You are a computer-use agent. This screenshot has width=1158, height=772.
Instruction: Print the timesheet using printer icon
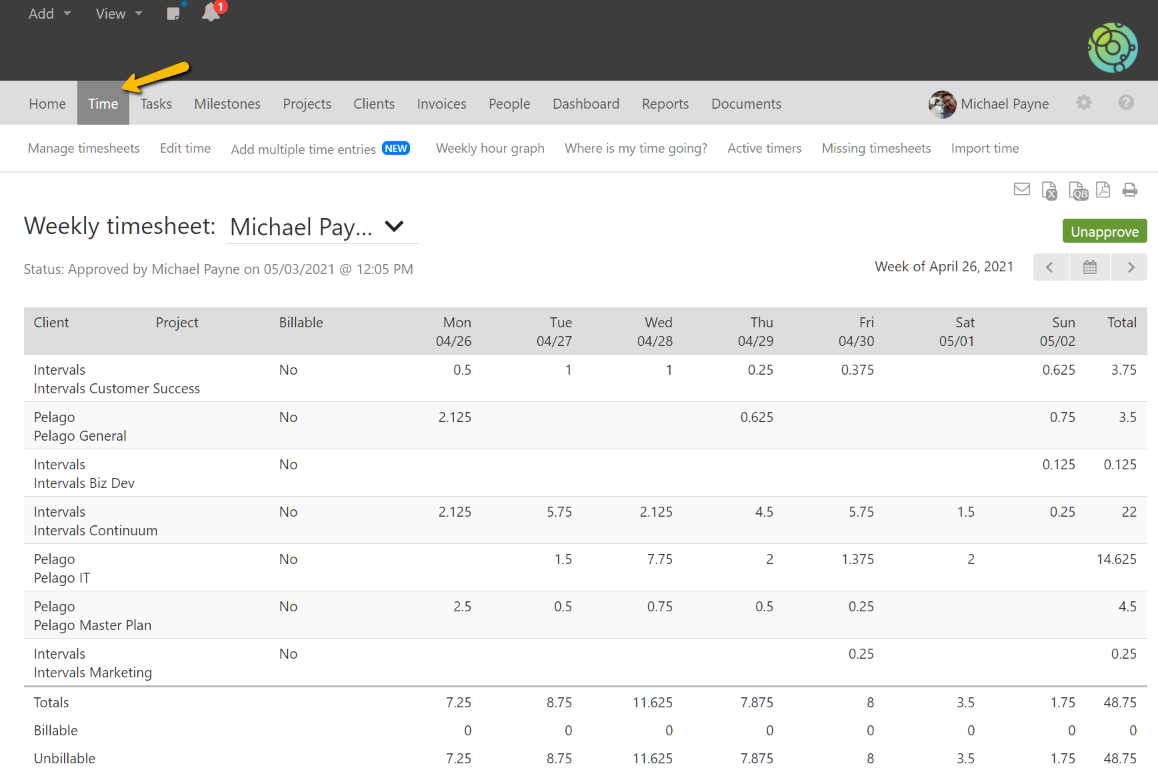click(x=1130, y=190)
